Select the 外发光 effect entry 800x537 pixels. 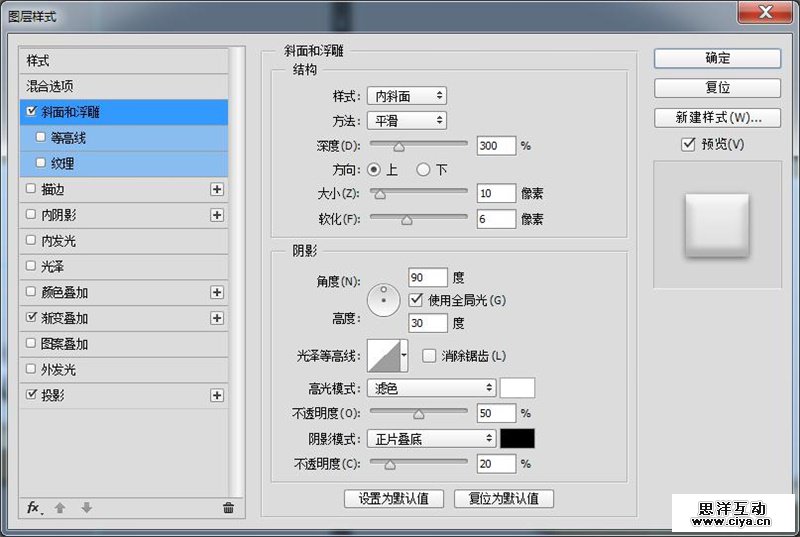58,370
